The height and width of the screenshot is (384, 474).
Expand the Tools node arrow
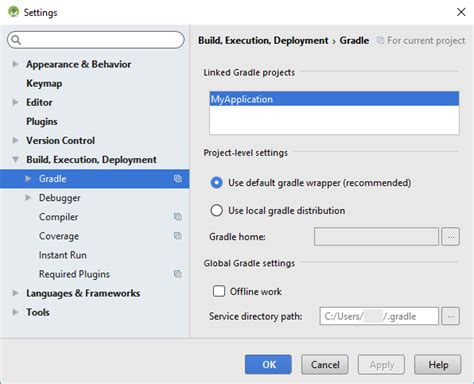pyautogui.click(x=15, y=312)
